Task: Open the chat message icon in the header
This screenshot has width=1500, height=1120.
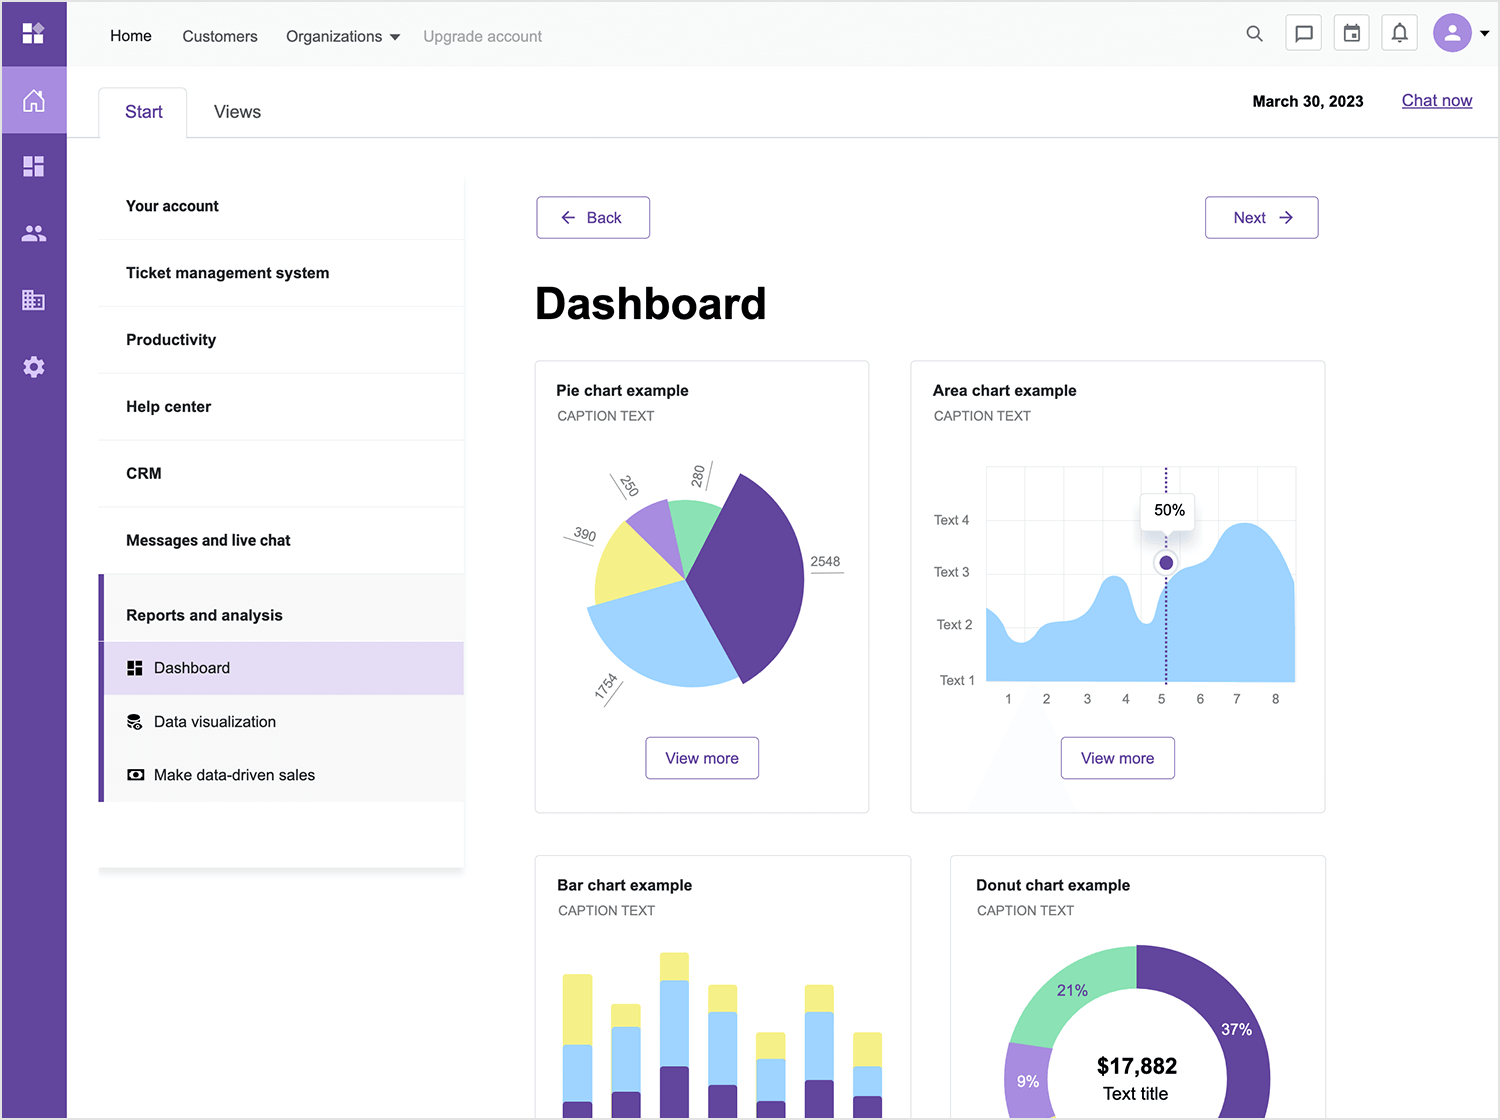Action: (1304, 33)
